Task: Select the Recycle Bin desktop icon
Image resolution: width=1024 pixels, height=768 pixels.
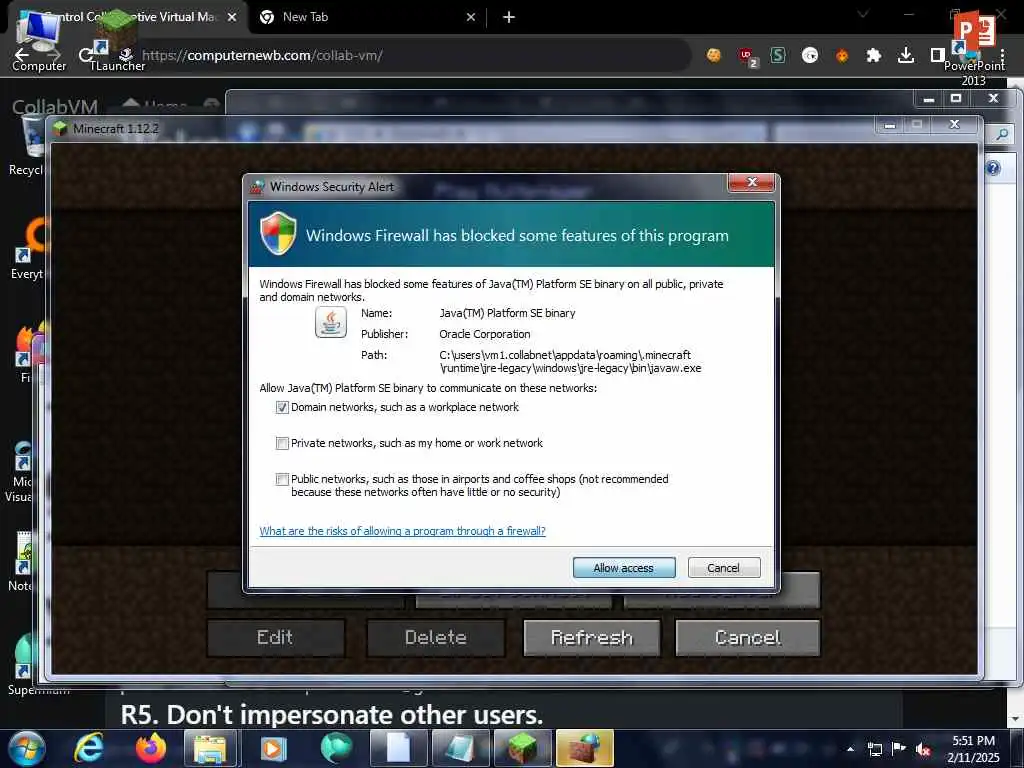Action: click(x=25, y=145)
